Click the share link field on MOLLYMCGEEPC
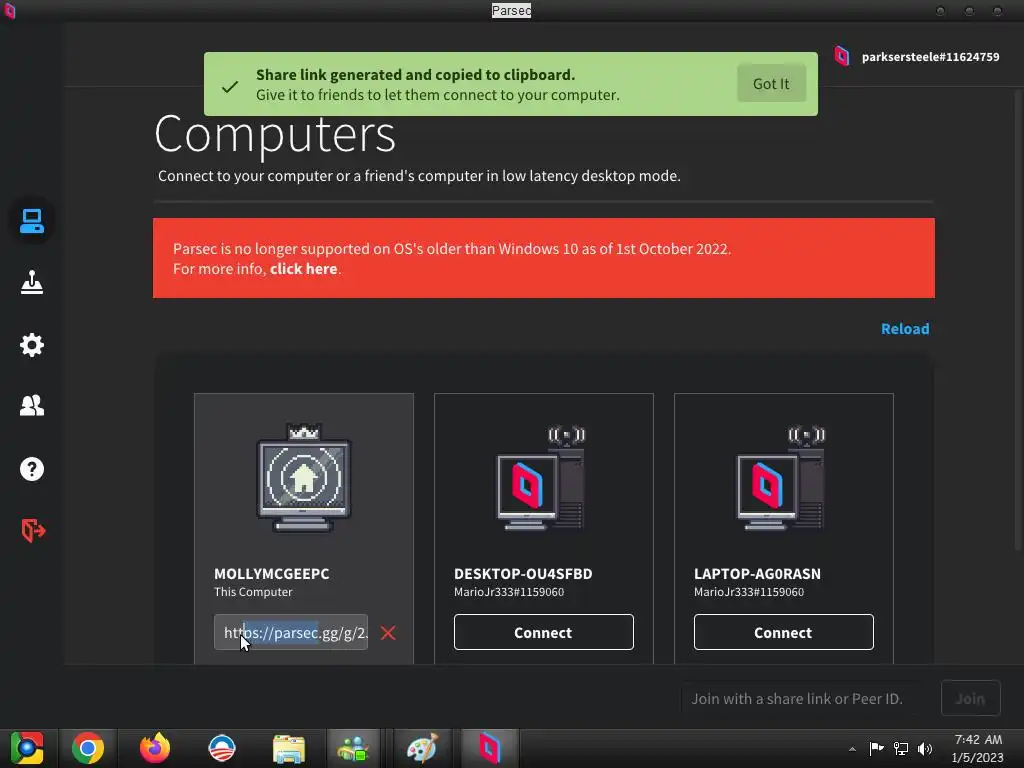The height and width of the screenshot is (768, 1024). [x=291, y=632]
